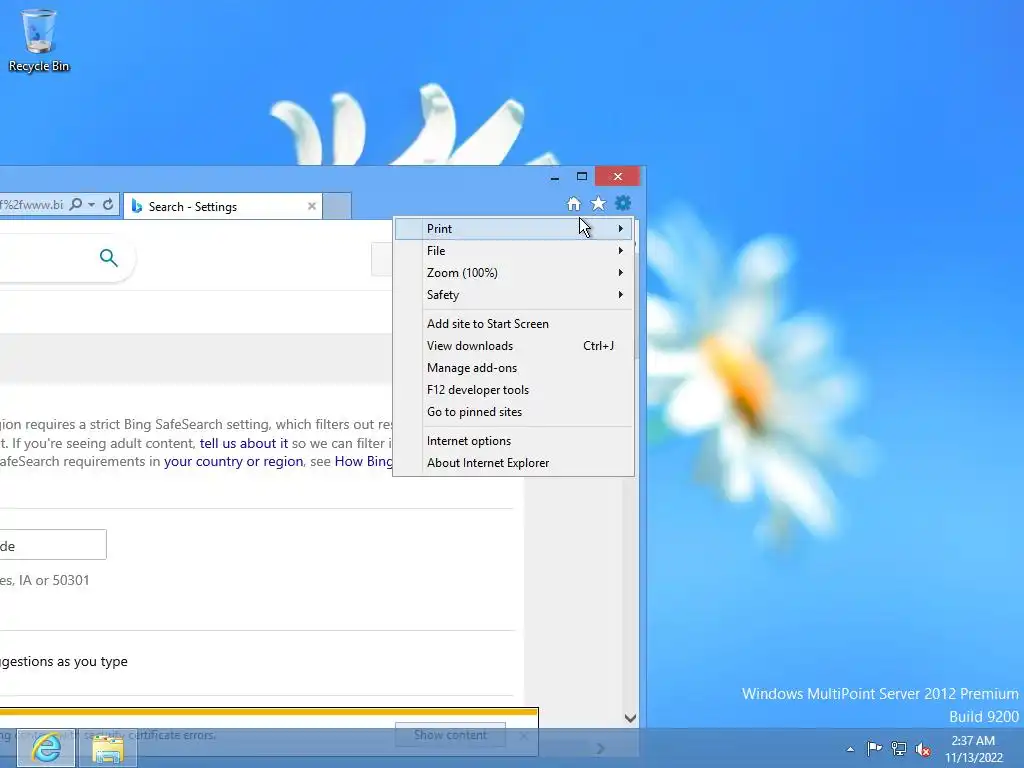
Task: Close the Search - Settings tab
Action: point(312,206)
